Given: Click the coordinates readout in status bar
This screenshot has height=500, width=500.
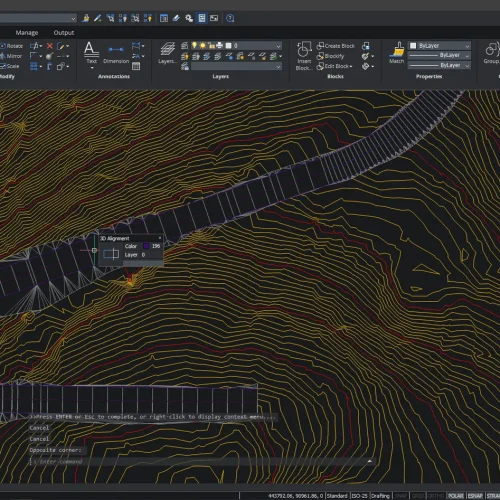Looking at the screenshot, I should 296,496.
